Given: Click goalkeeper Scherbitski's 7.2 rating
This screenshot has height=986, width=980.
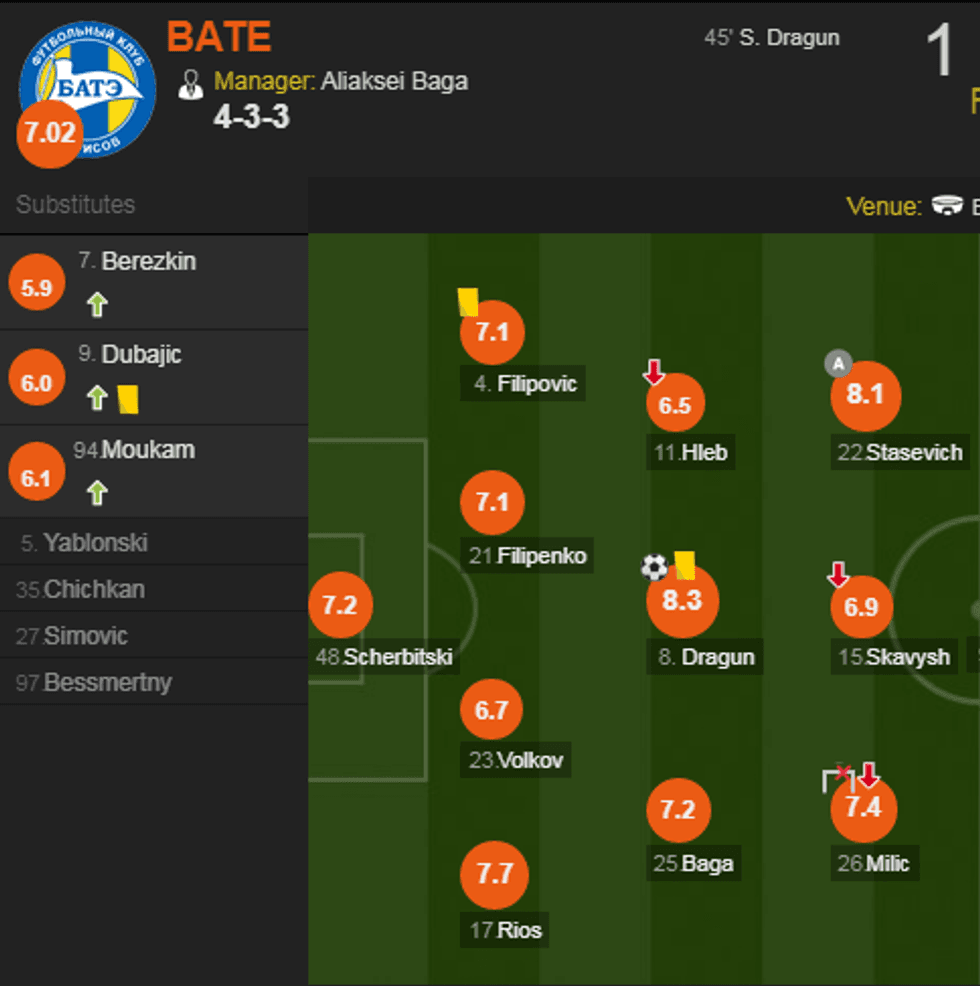Looking at the screenshot, I should coord(340,605).
